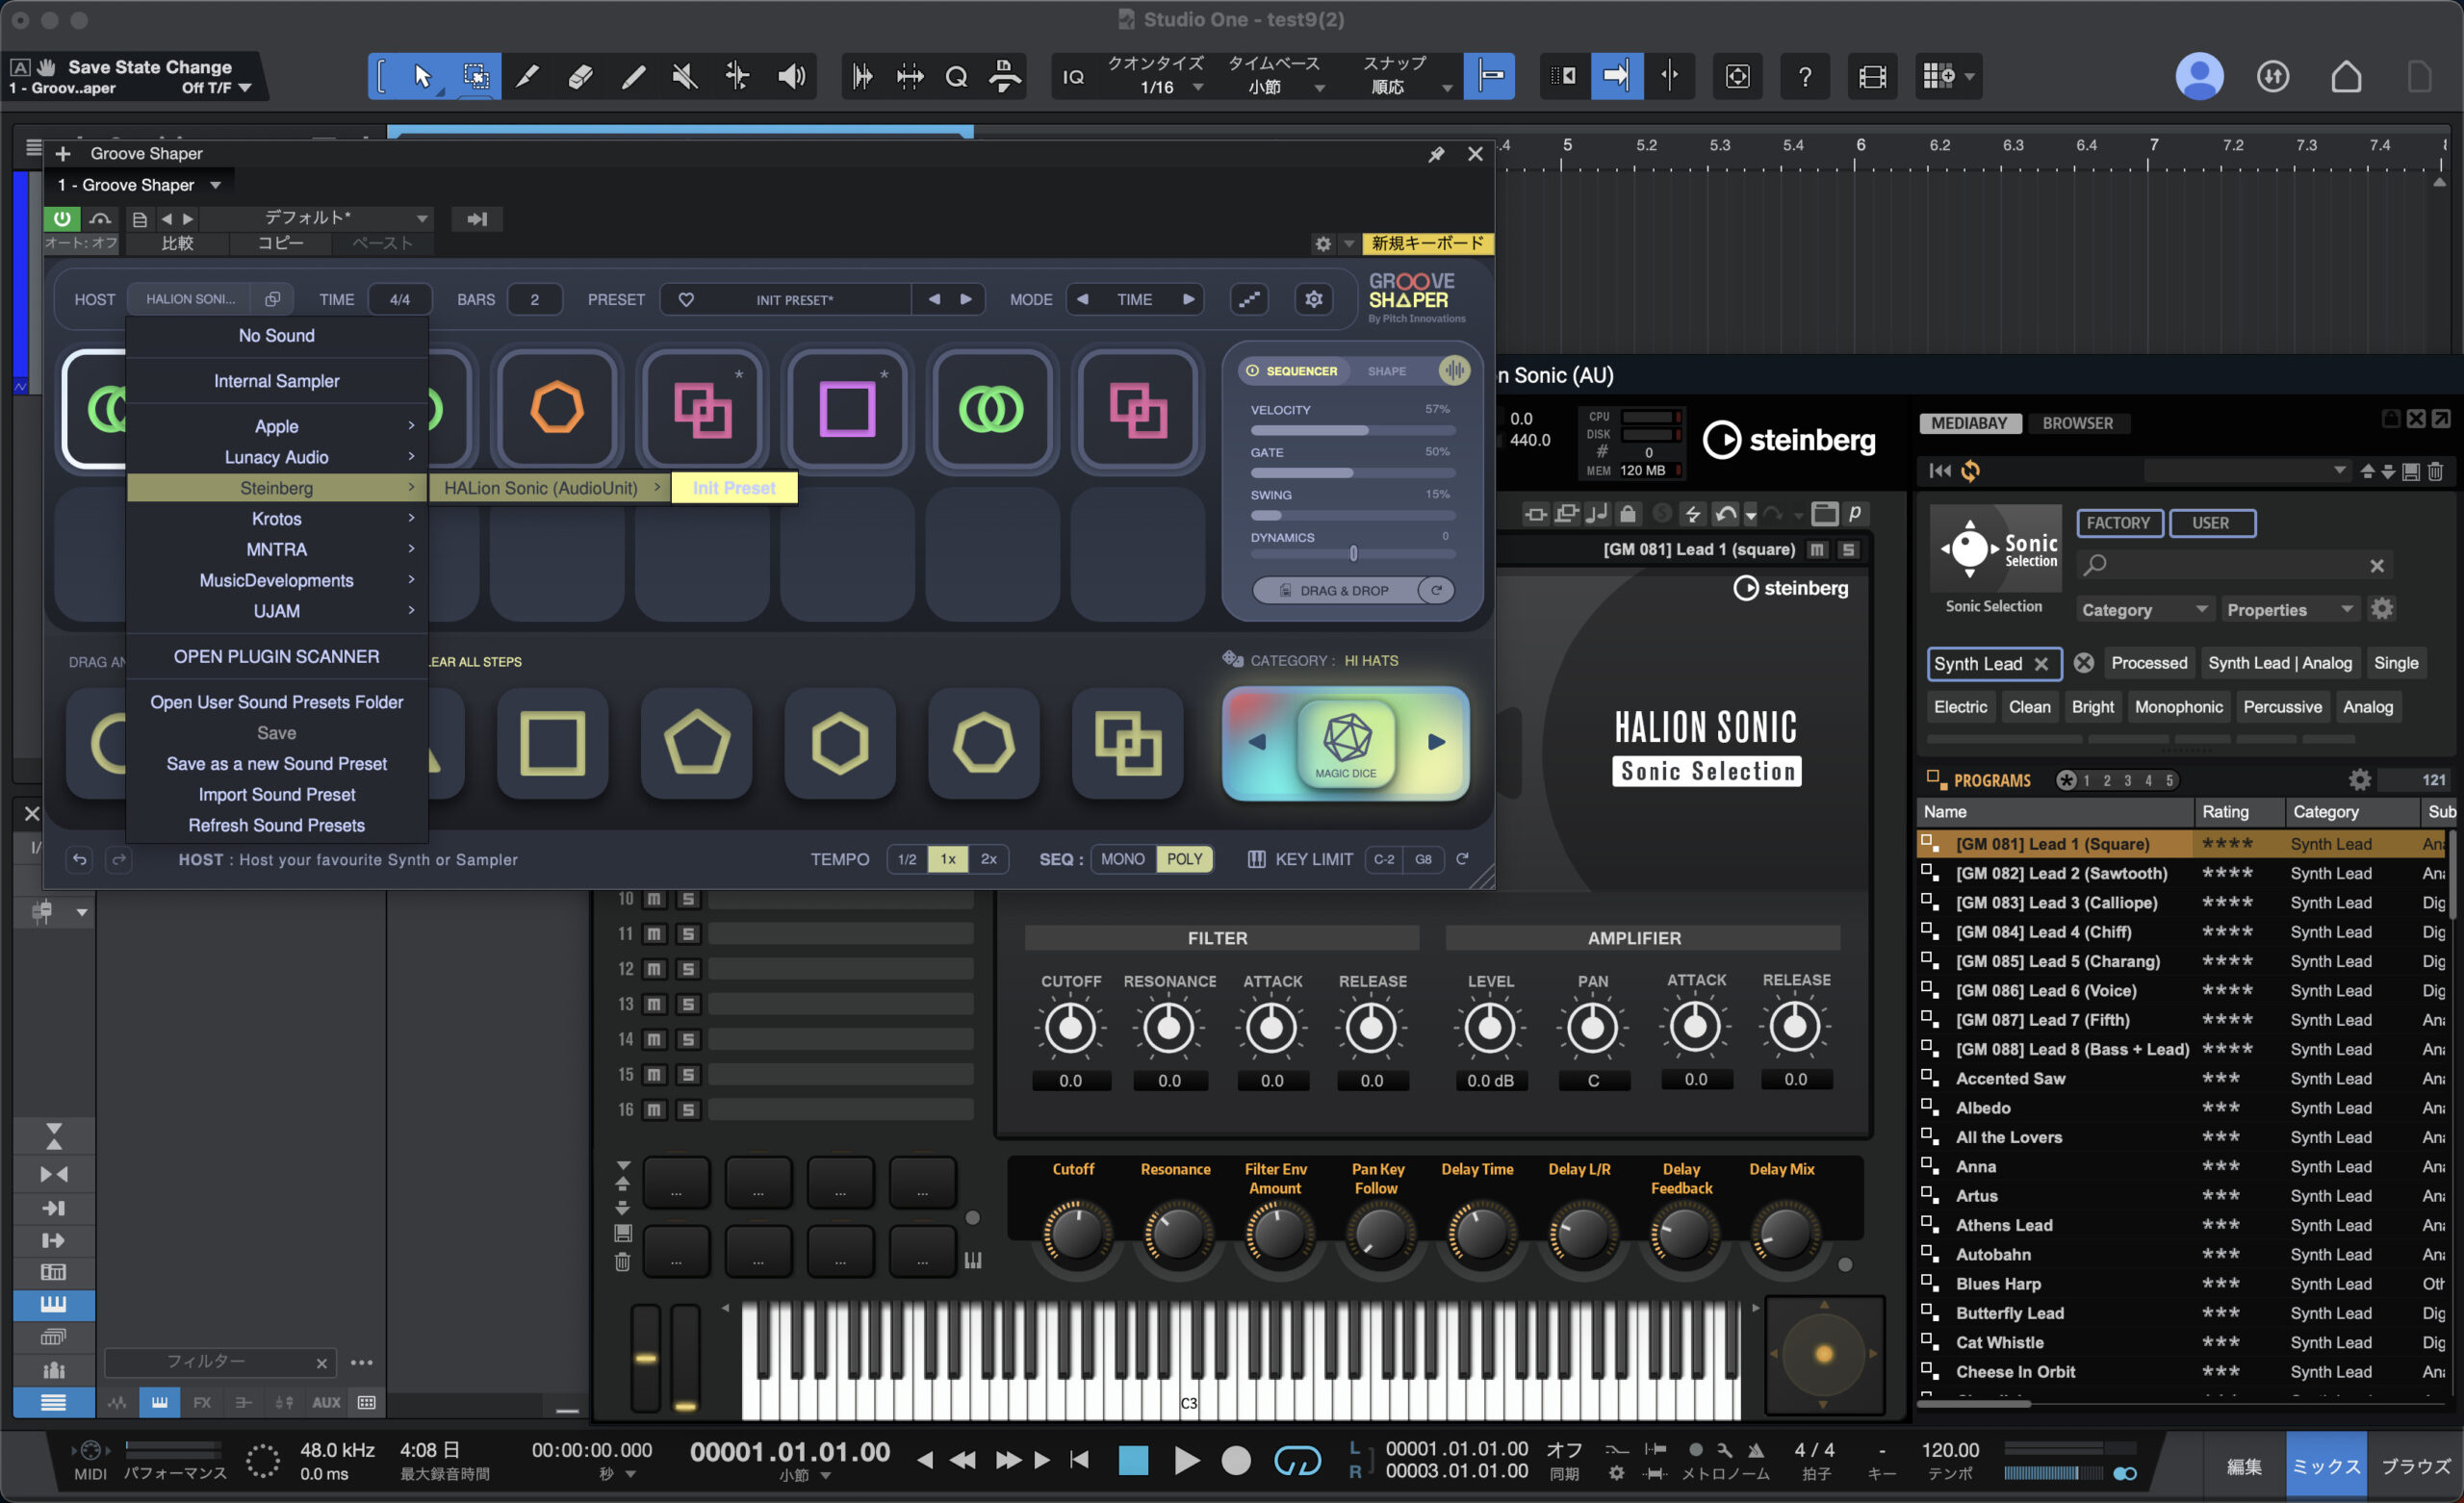This screenshot has width=2464, height=1503.
Task: Click the IQ quantize button
Action: tap(1073, 76)
